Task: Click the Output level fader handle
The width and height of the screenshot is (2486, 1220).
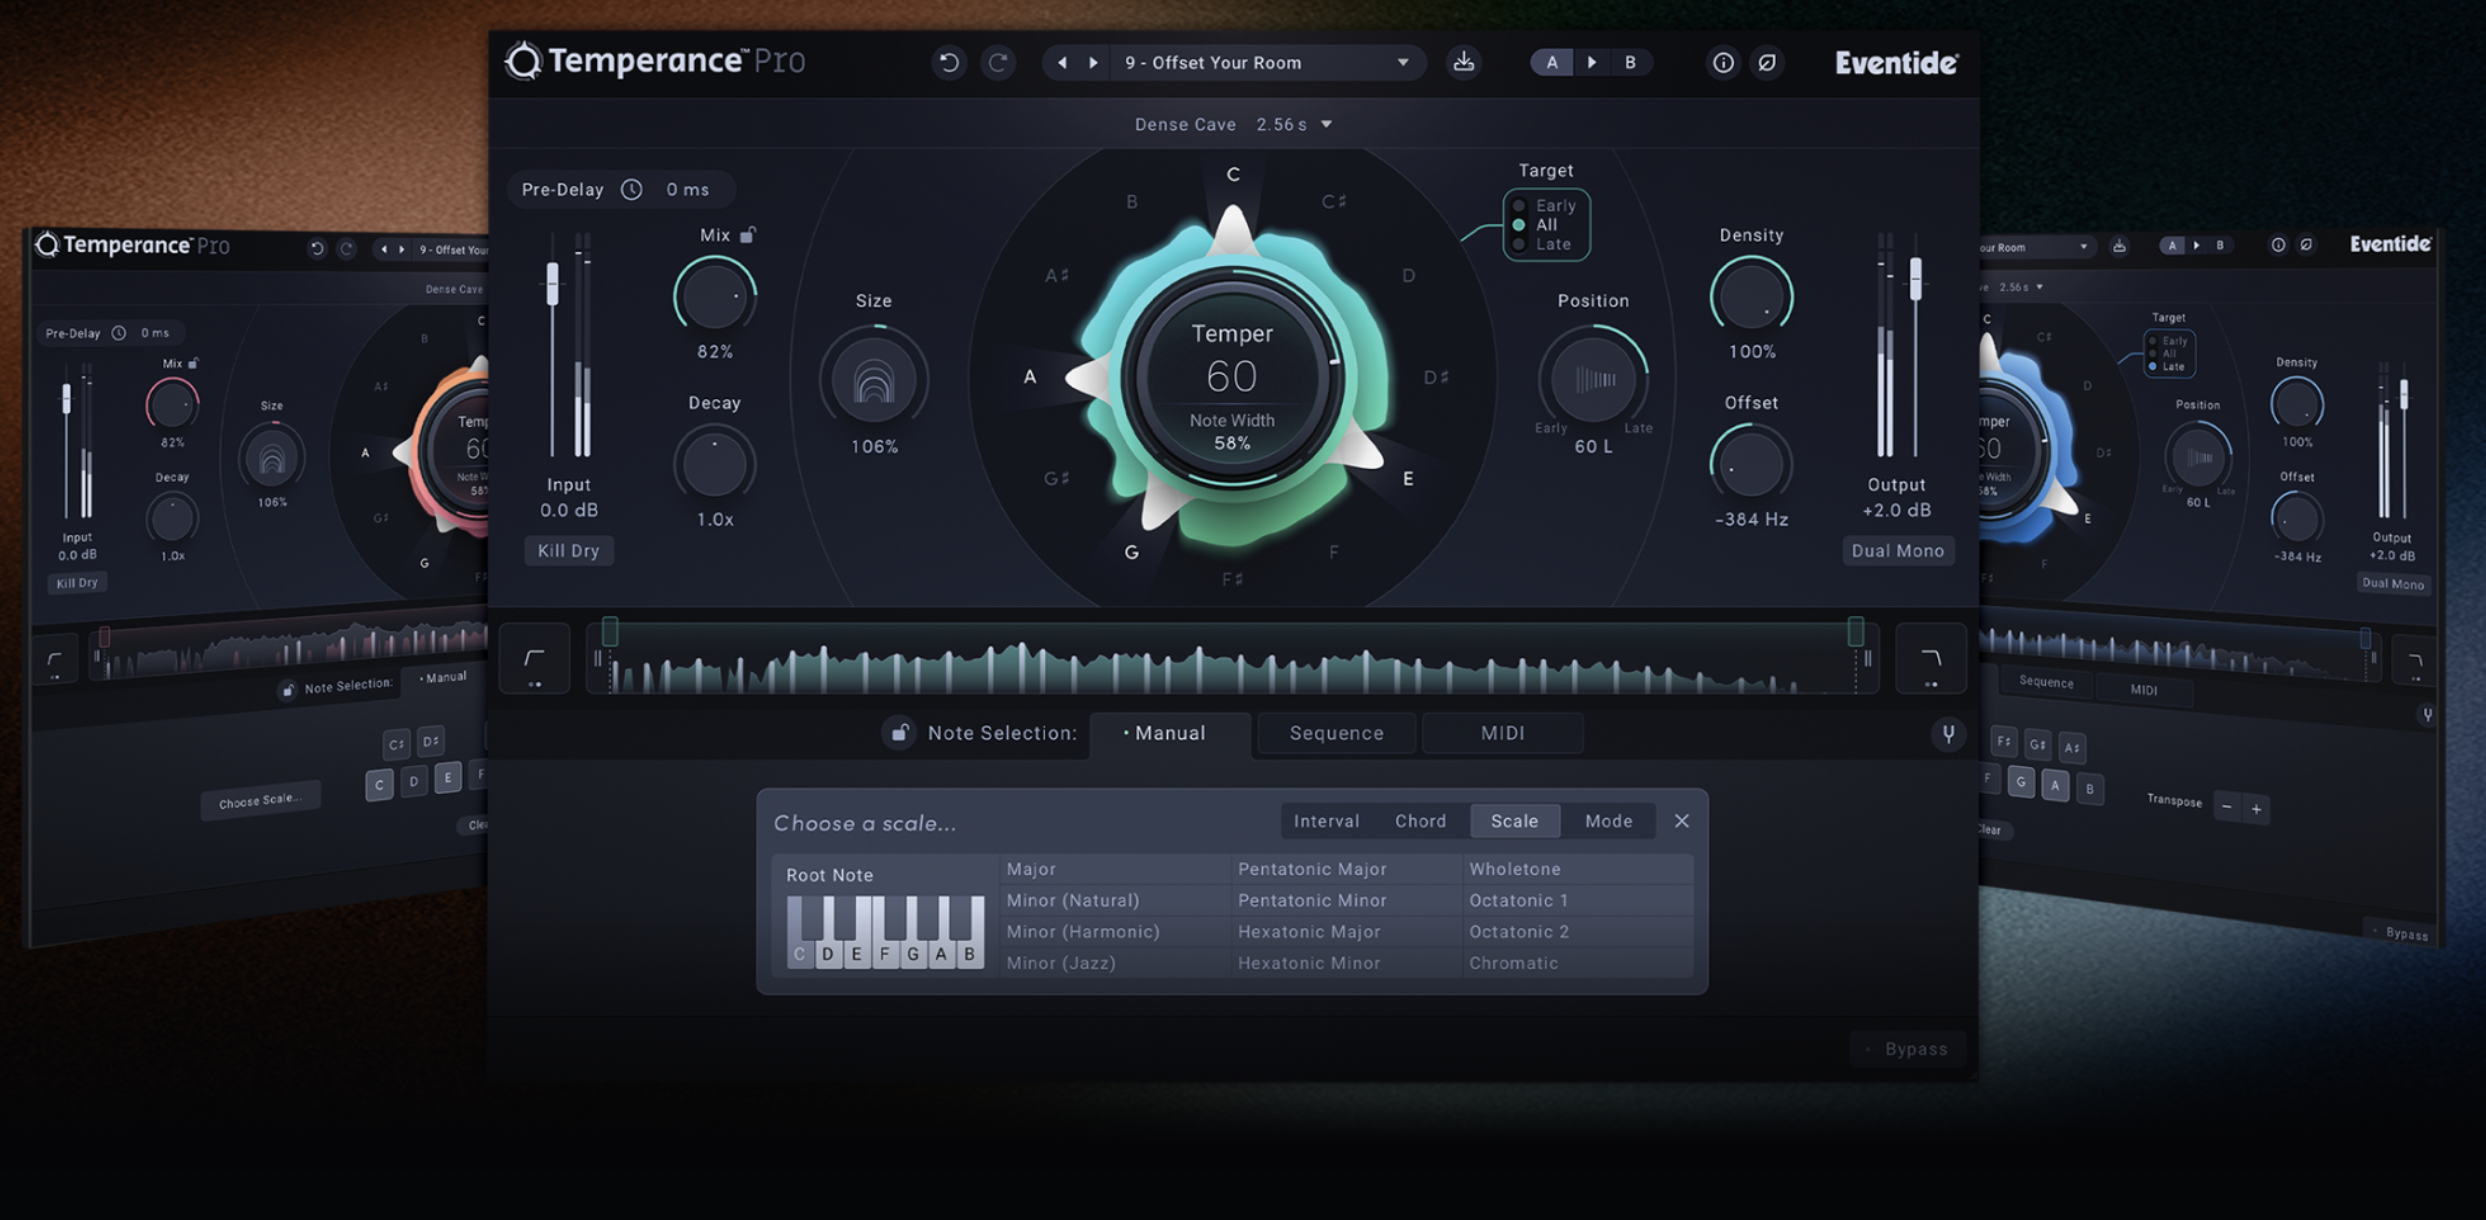Action: [x=1915, y=279]
